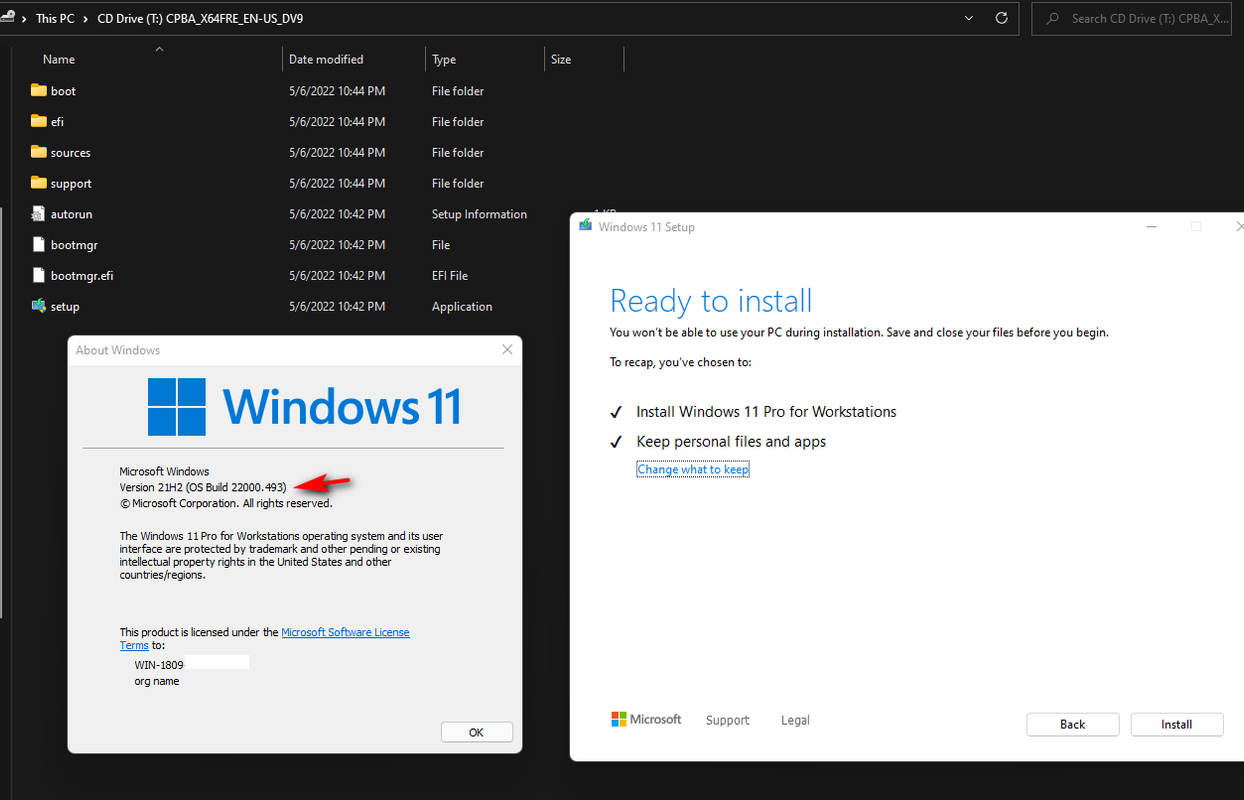Select the bootmgr.efi file icon

(x=39, y=275)
